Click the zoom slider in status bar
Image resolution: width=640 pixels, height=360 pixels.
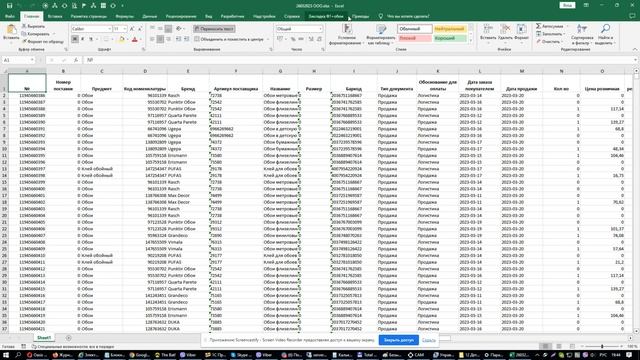[602, 346]
